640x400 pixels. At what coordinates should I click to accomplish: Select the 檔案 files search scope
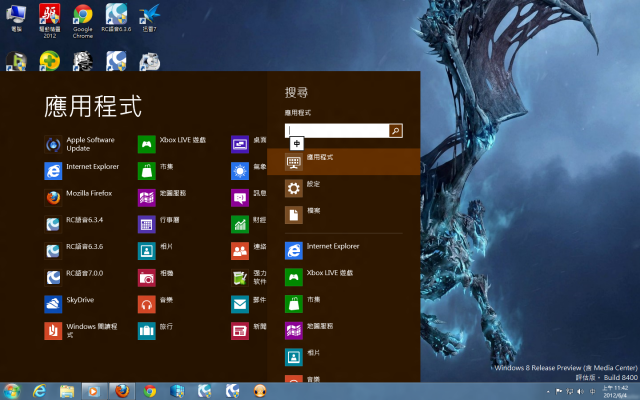click(x=344, y=215)
